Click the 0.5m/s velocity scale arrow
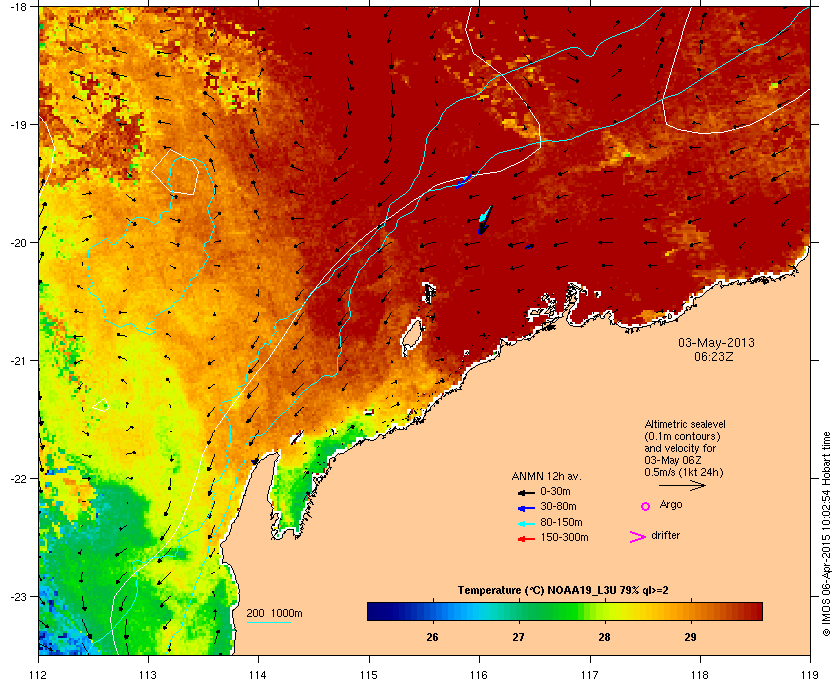The height and width of the screenshot is (680, 840). [682, 485]
